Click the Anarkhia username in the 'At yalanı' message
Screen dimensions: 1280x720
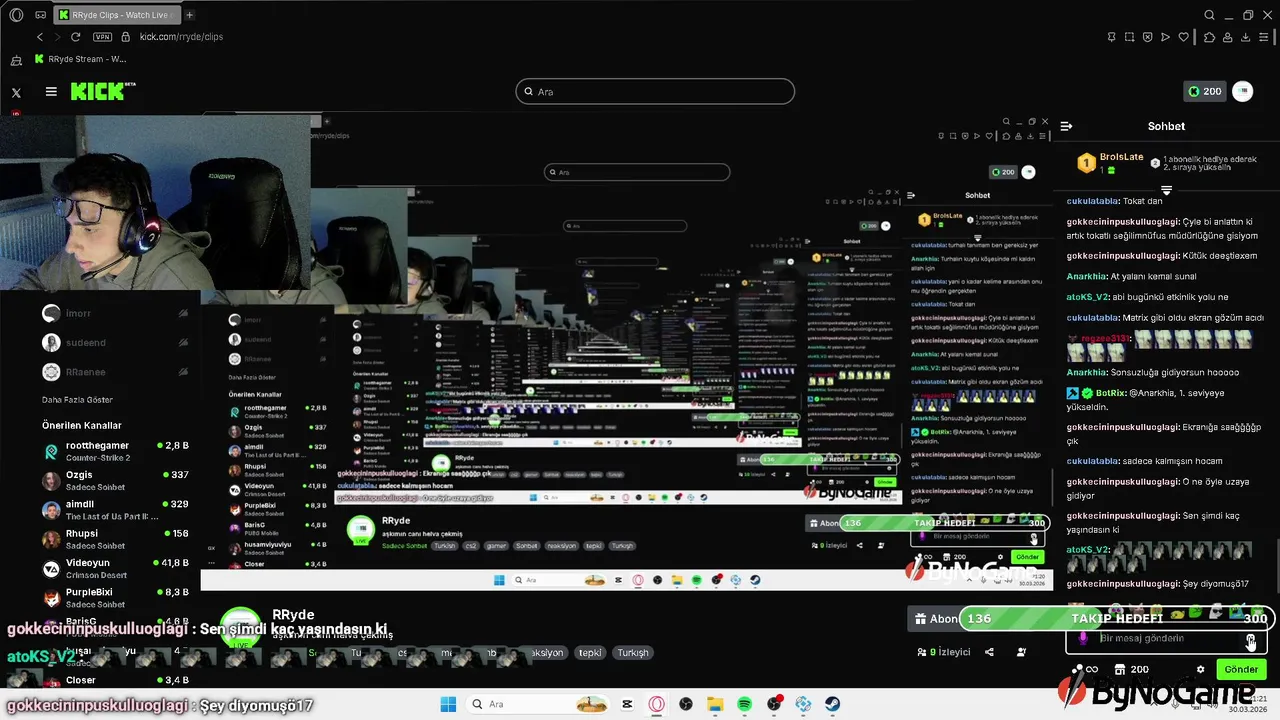point(1087,276)
